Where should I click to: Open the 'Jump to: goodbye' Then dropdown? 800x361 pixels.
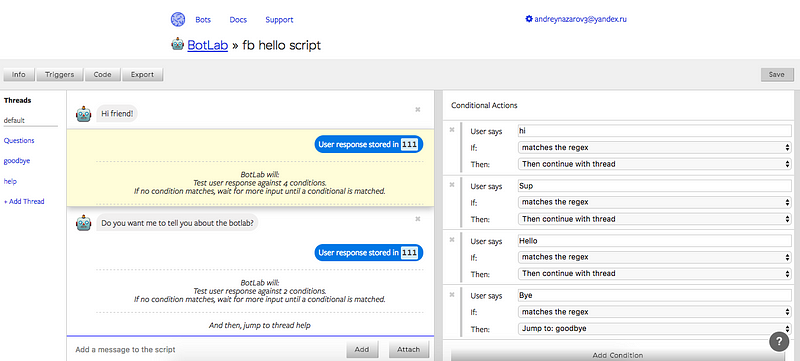655,328
